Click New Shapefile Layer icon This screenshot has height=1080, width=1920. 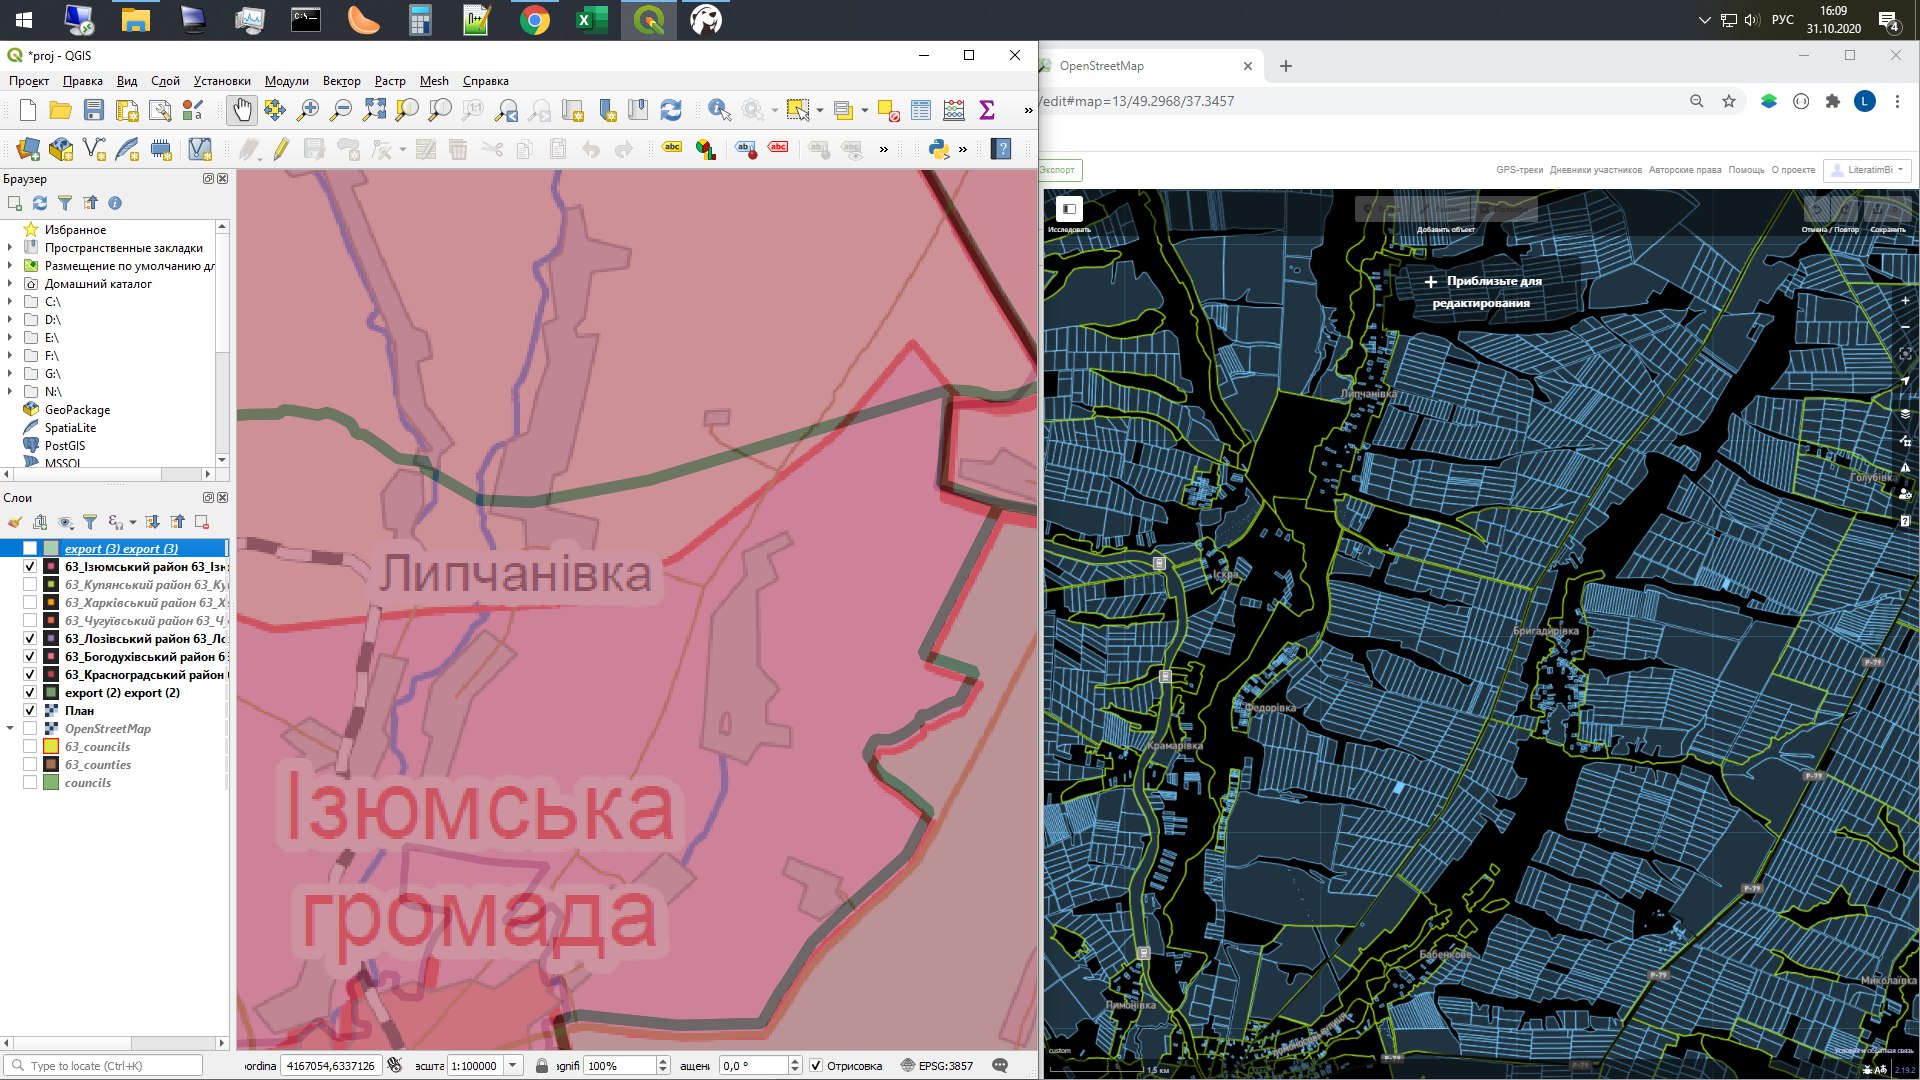pos(94,149)
